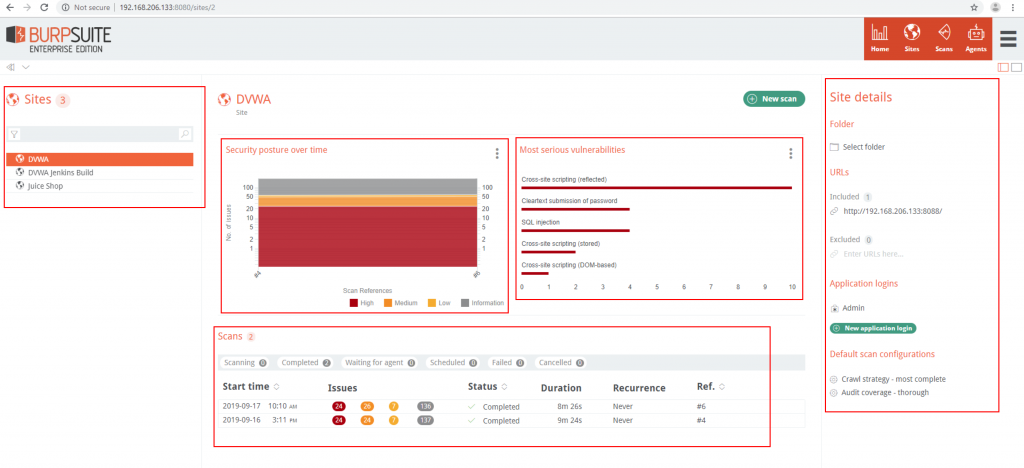The width and height of the screenshot is (1024, 468).
Task: Expand the chevron below the Burp logo
Action: coord(26,68)
